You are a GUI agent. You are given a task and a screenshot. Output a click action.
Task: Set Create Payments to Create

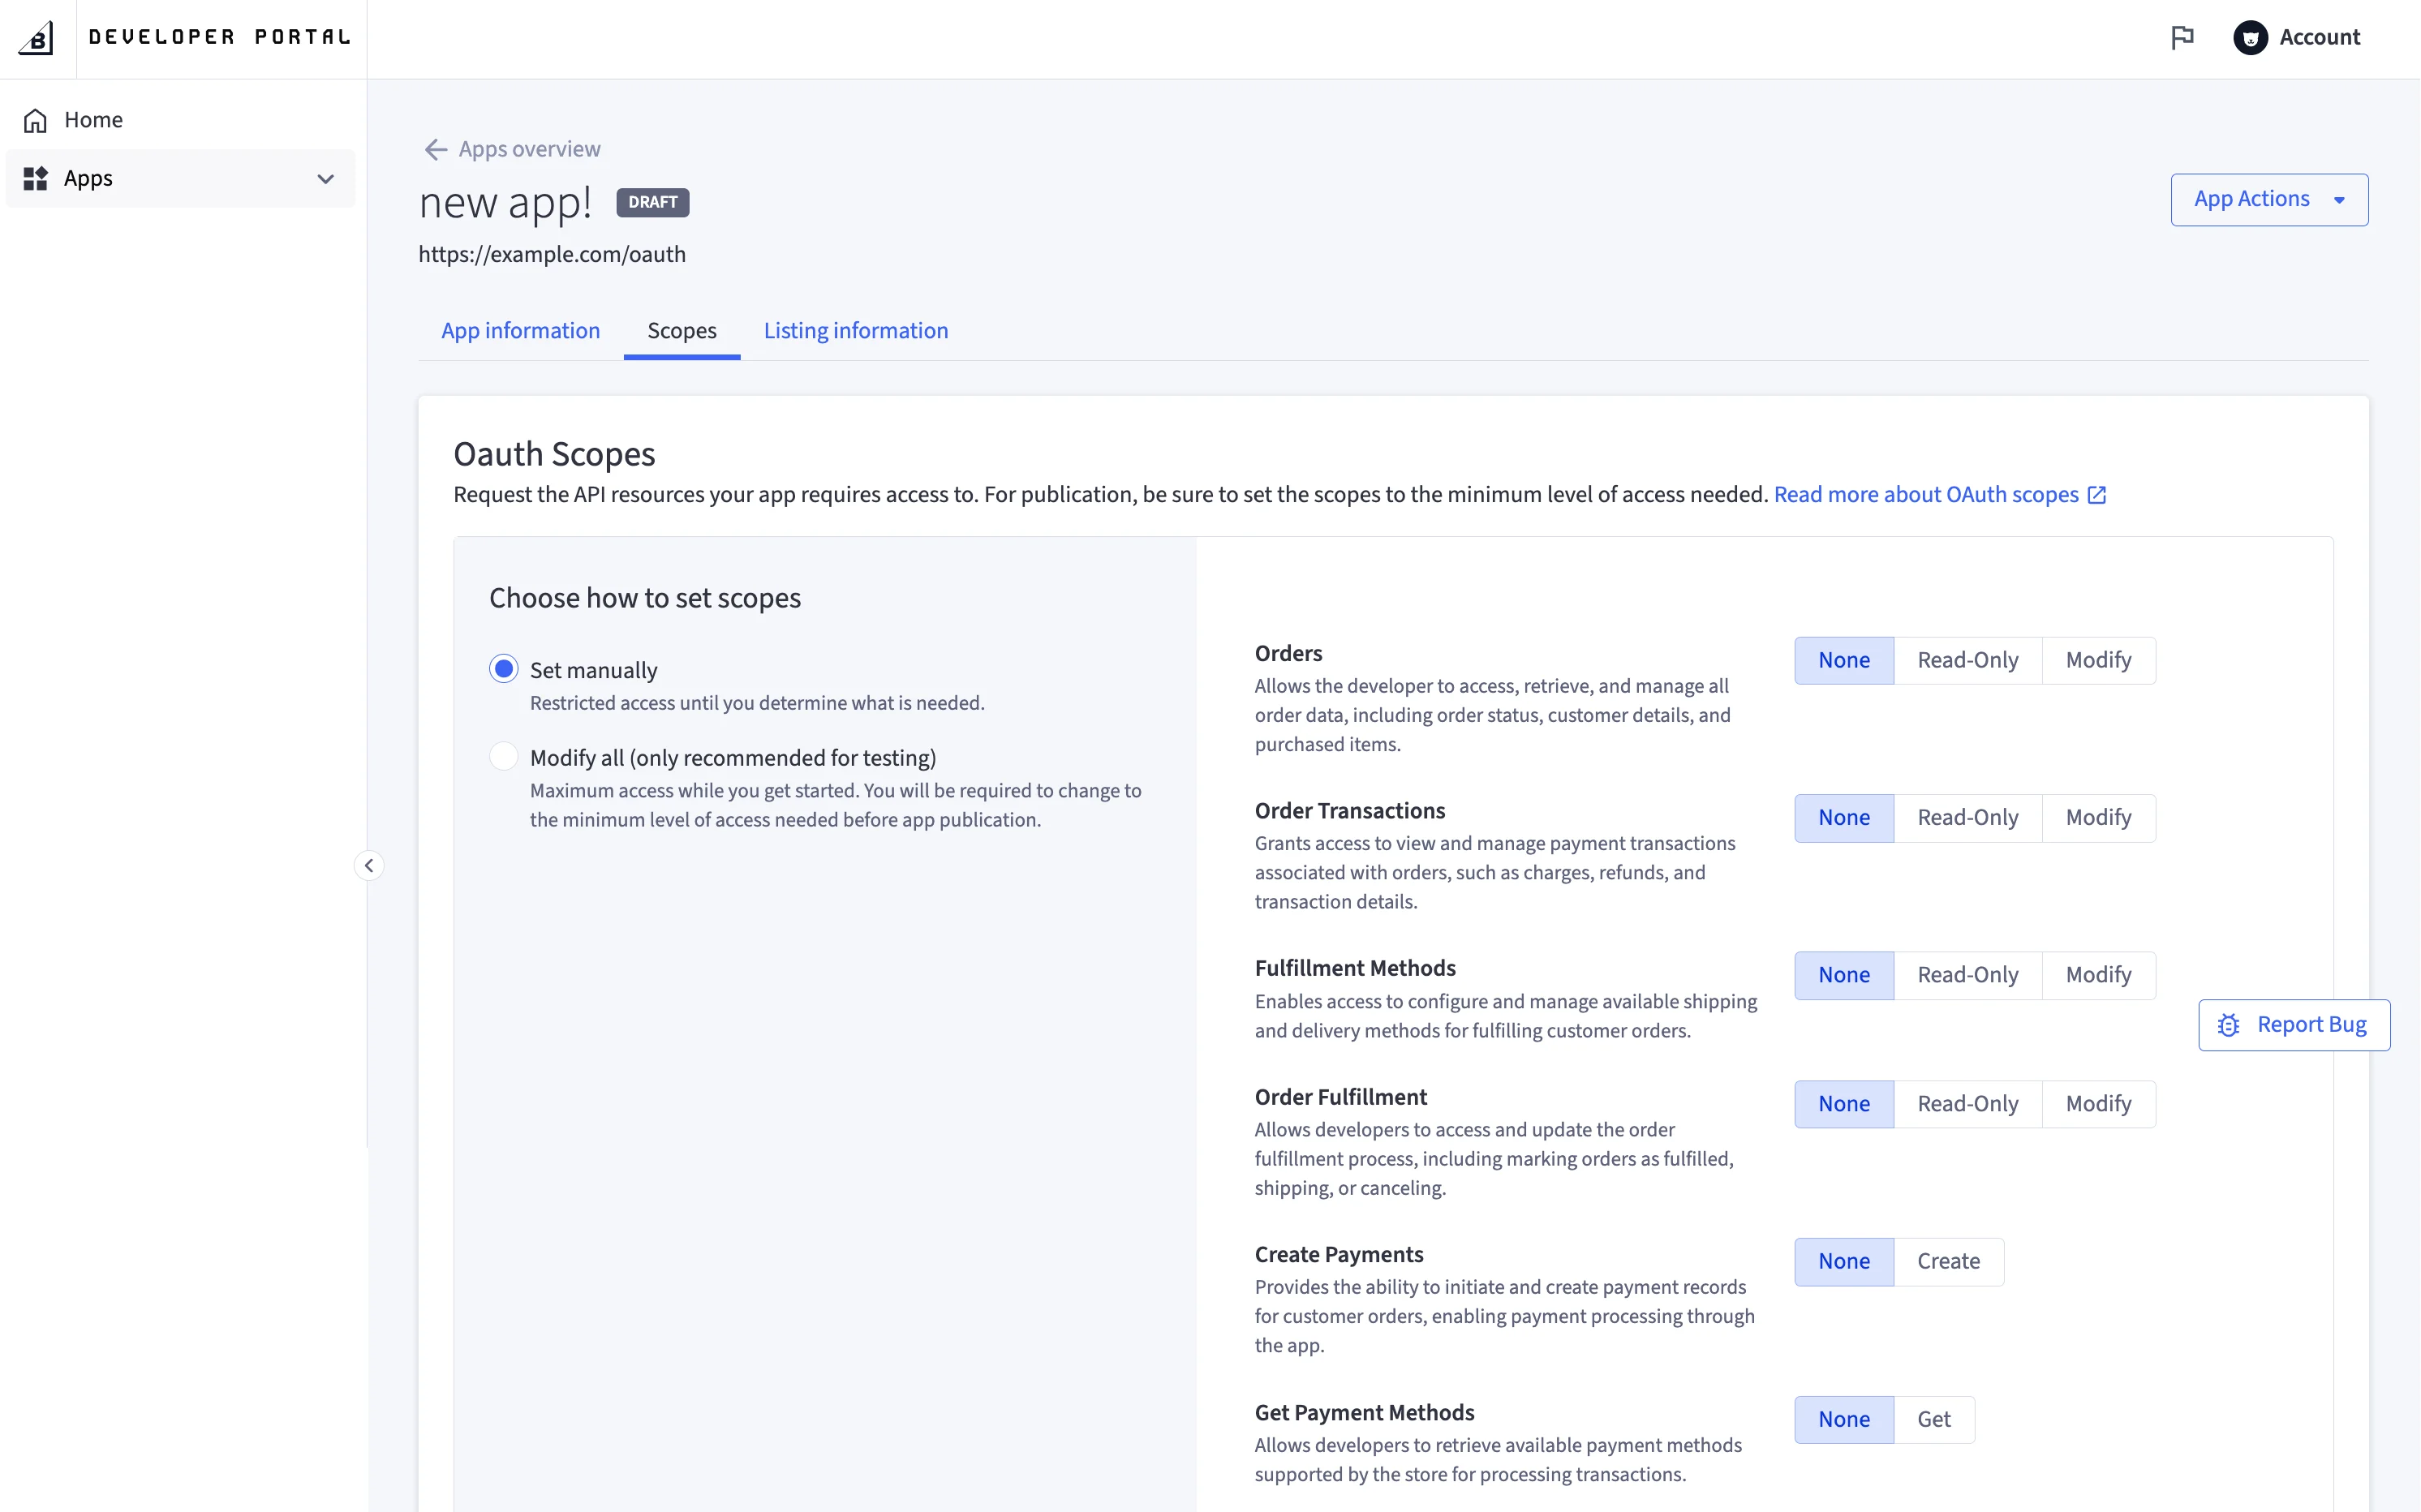coord(1948,1261)
